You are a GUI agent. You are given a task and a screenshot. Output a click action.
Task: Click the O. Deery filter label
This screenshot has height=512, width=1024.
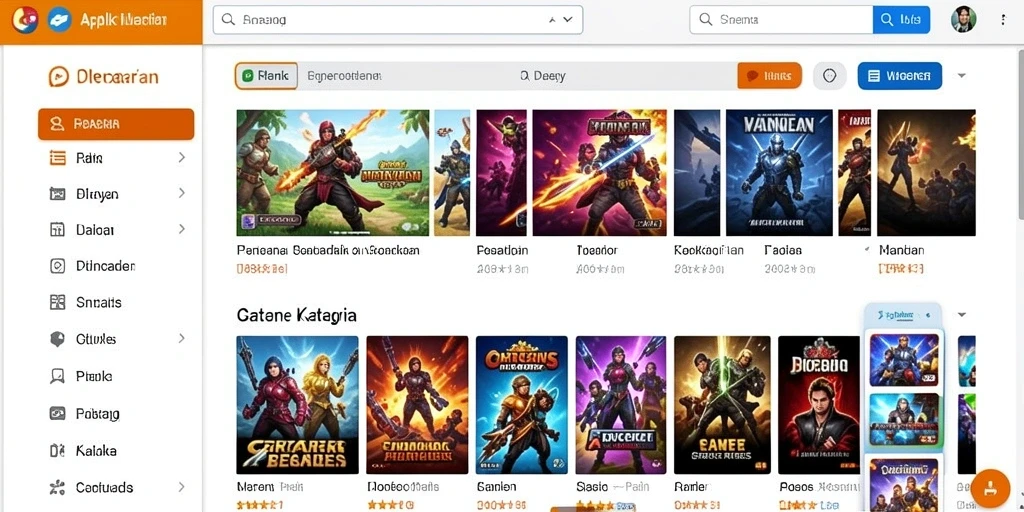click(x=543, y=76)
